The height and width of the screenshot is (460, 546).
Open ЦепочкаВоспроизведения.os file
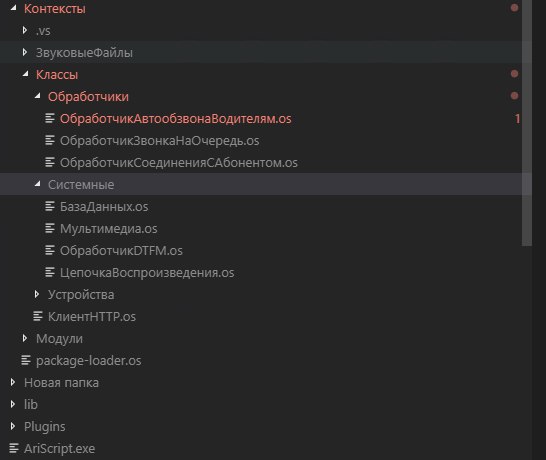tap(147, 273)
